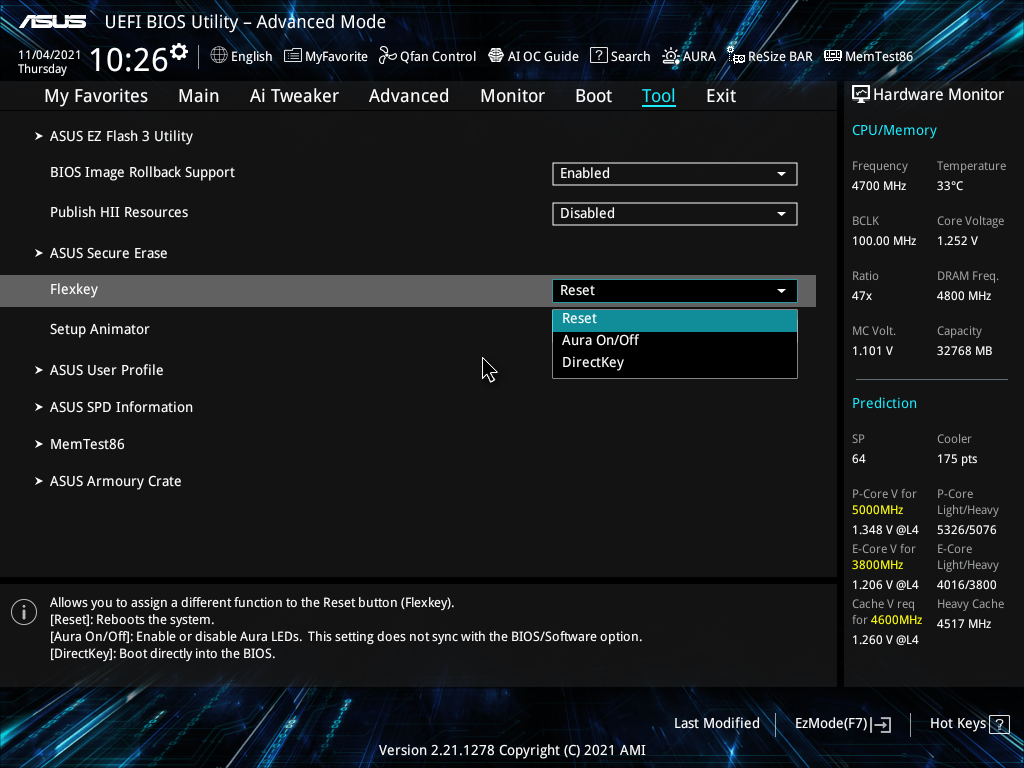This screenshot has width=1024, height=768.
Task: Click the 4800 MHz DRAM frequency value
Action: 964,296
